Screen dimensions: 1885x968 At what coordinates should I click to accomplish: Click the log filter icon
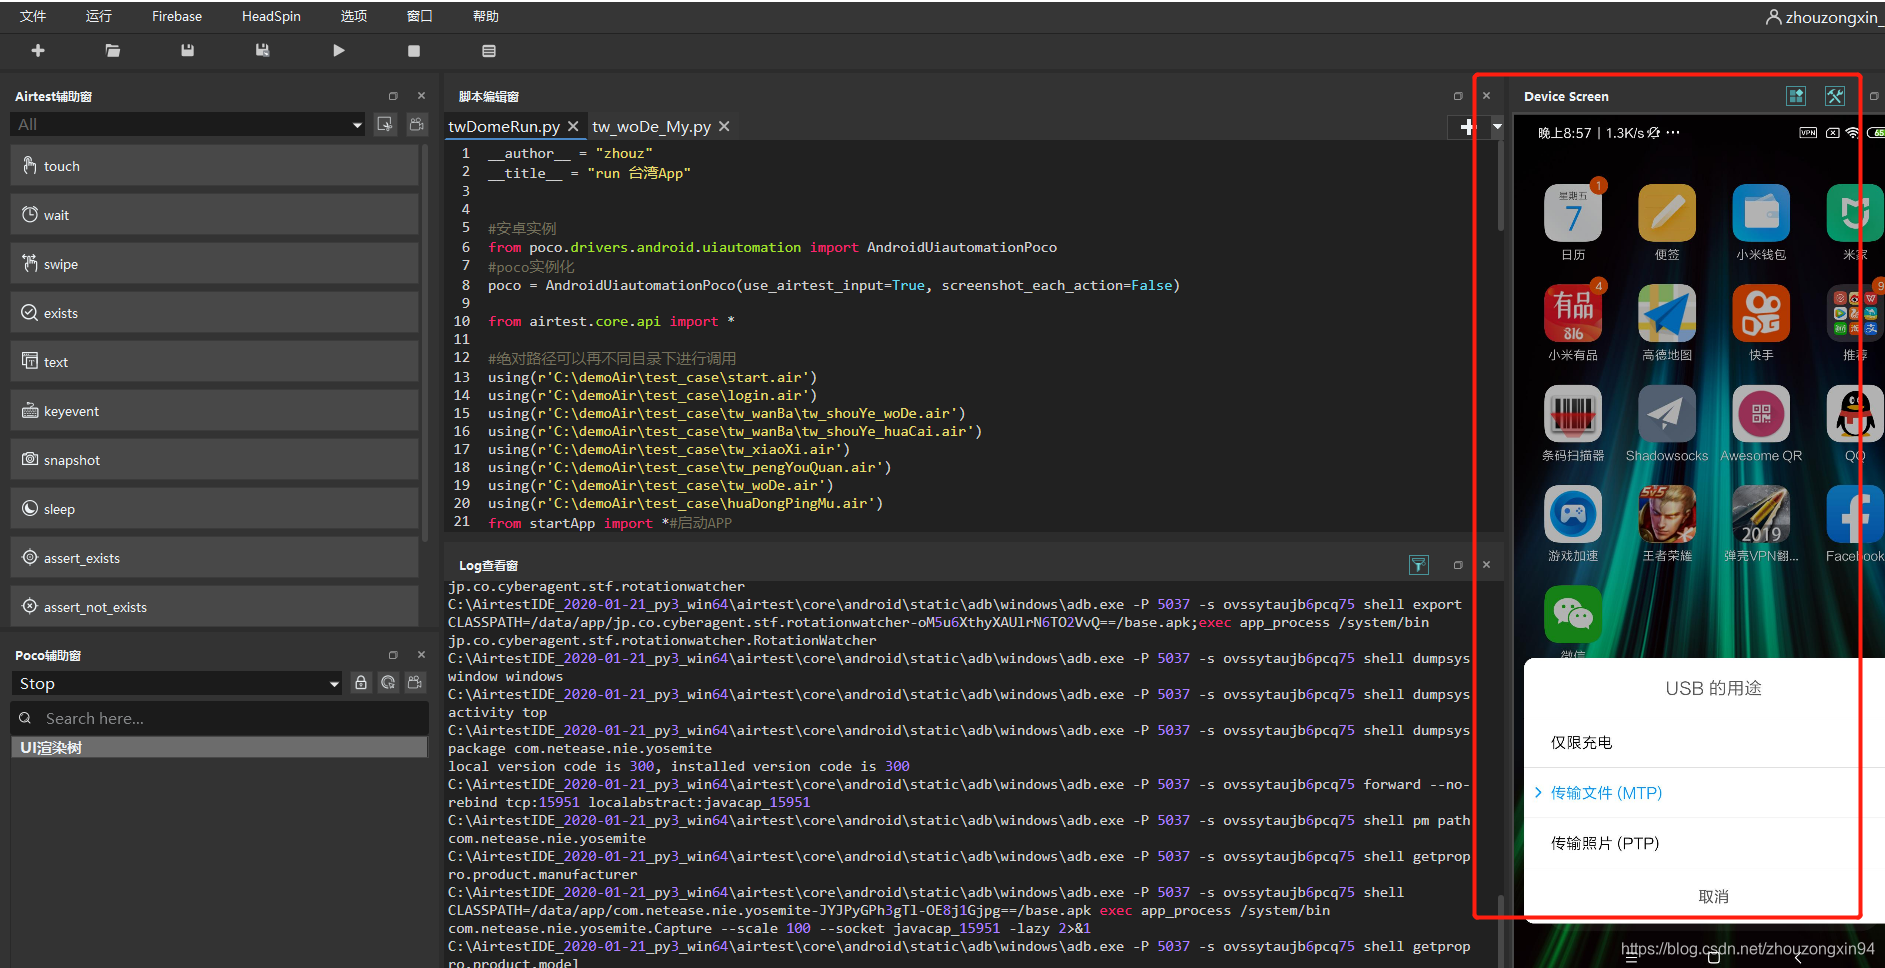[x=1418, y=565]
